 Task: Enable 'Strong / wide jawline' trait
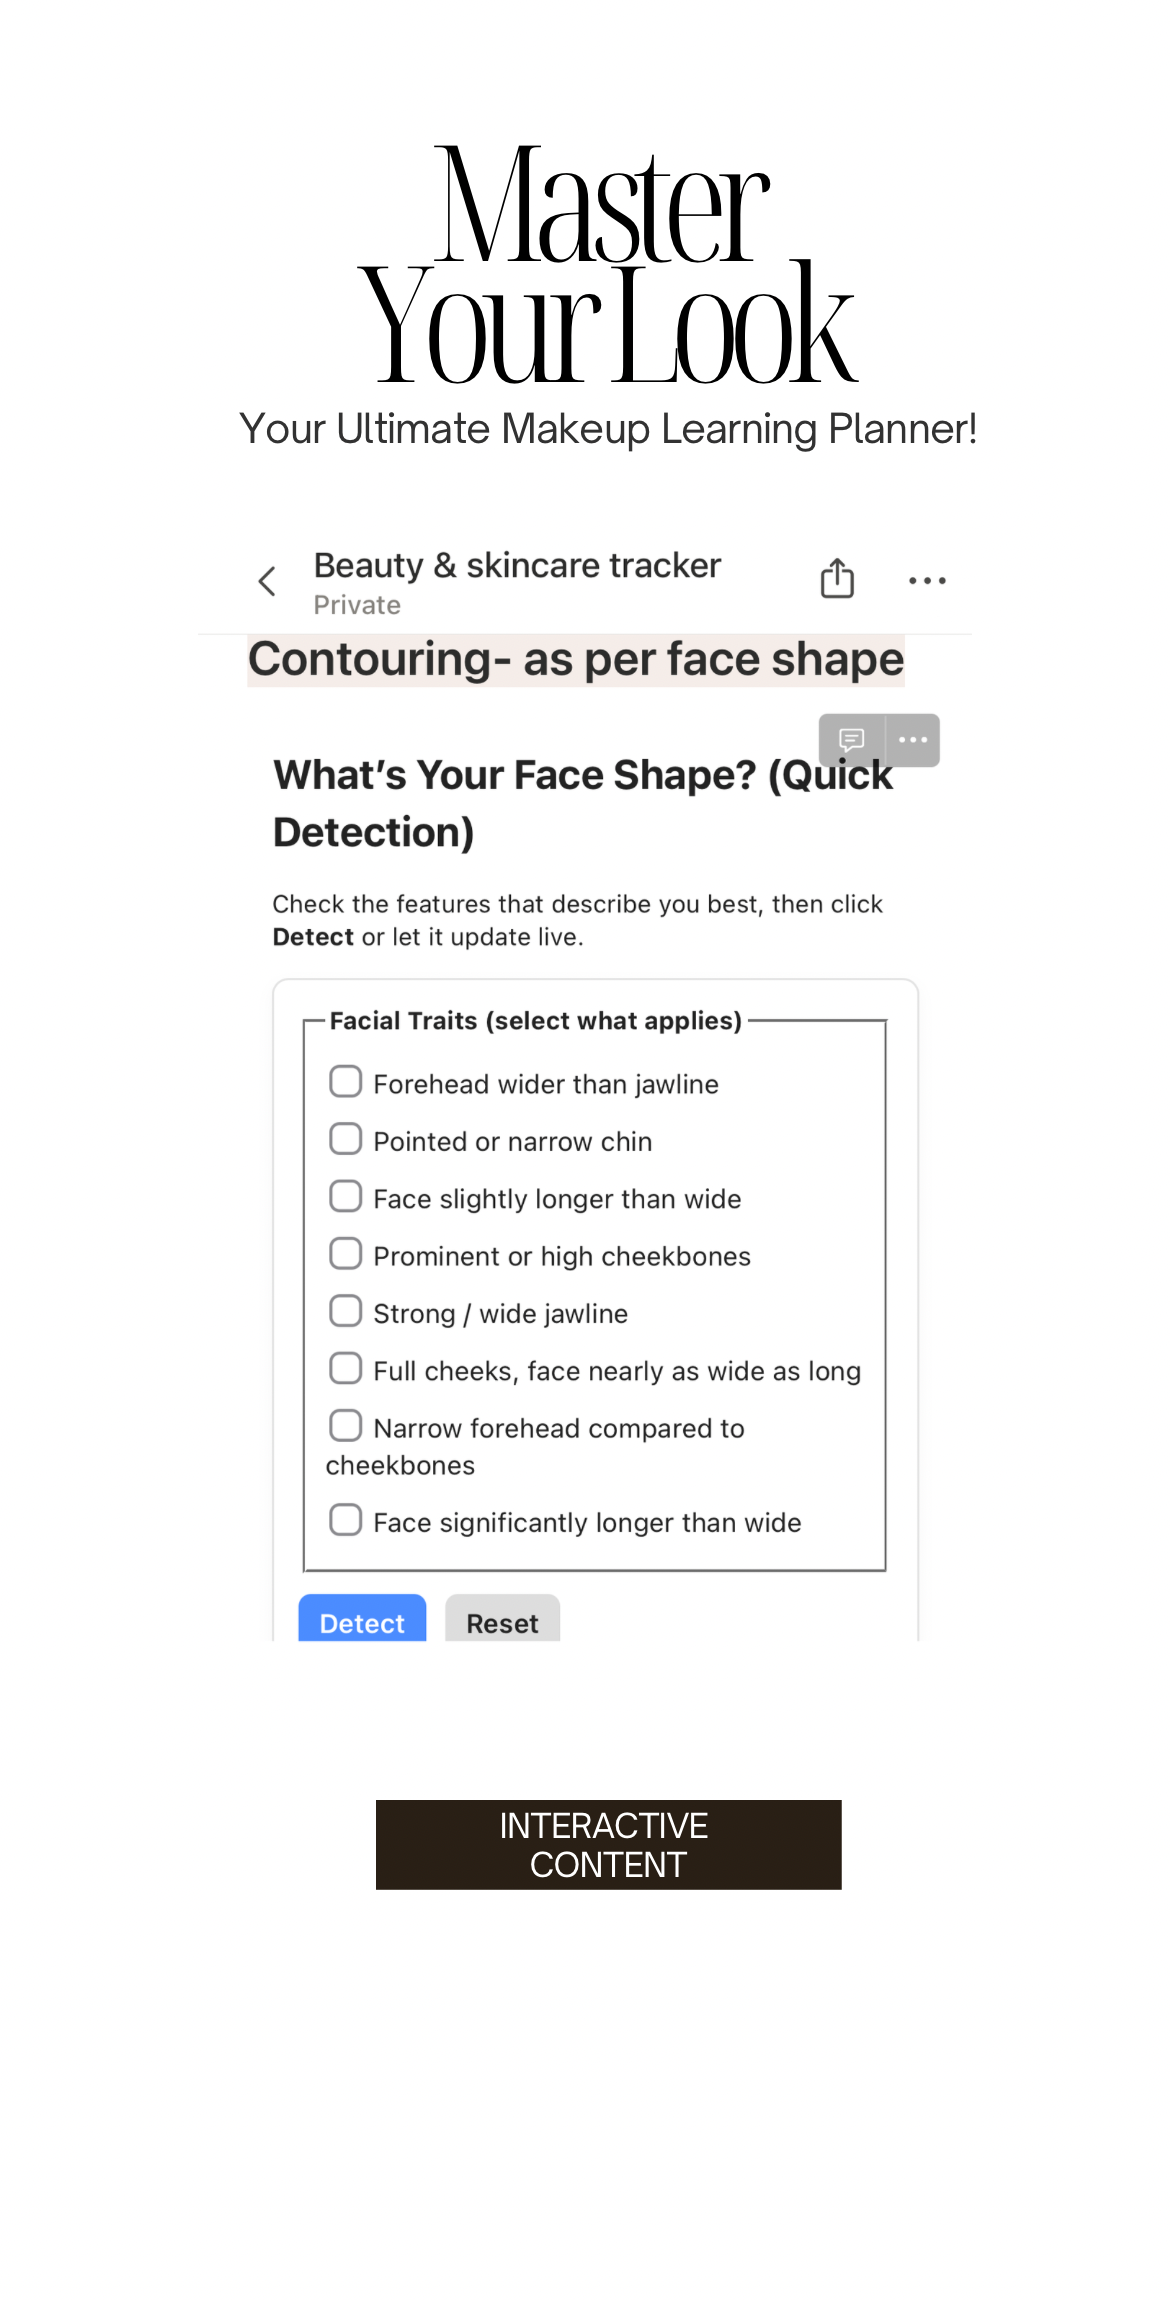coord(346,1311)
